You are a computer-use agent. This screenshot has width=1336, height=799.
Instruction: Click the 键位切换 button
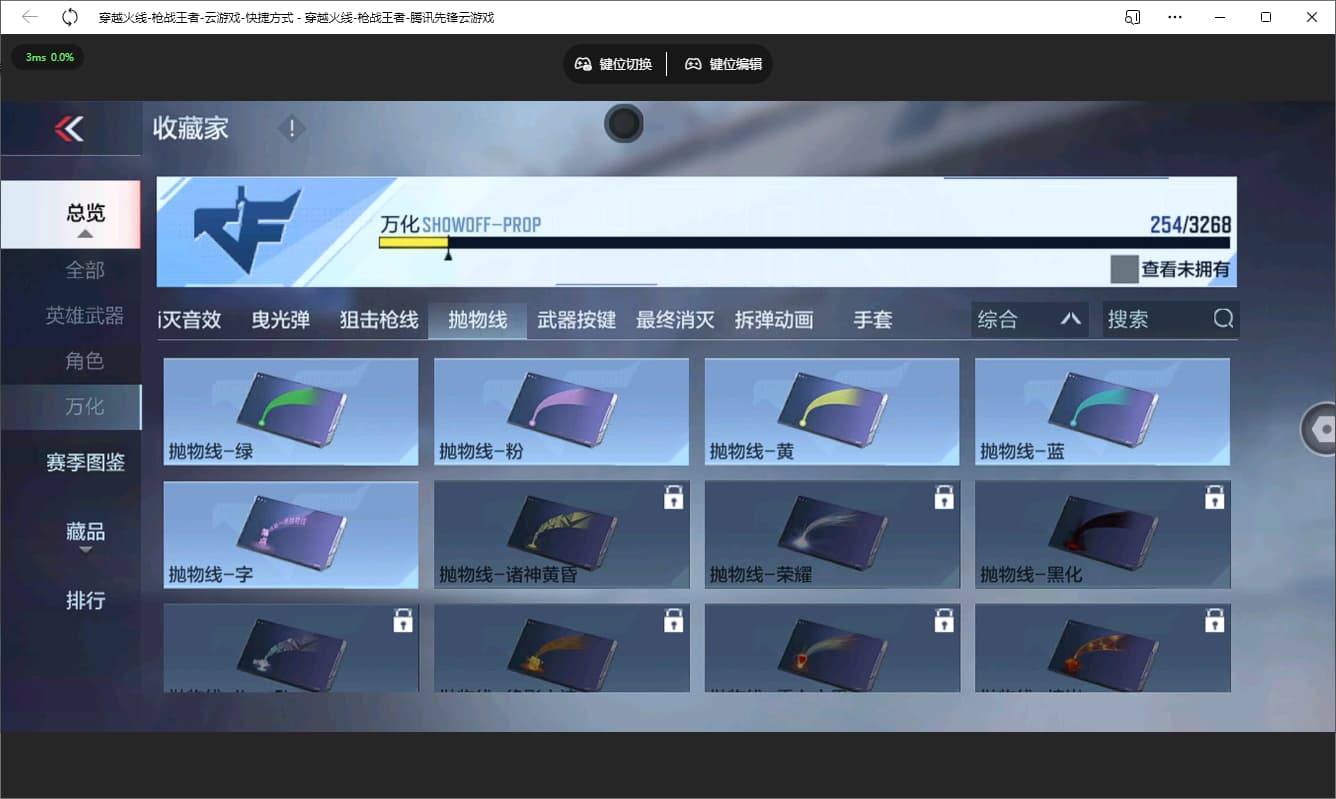[613, 63]
